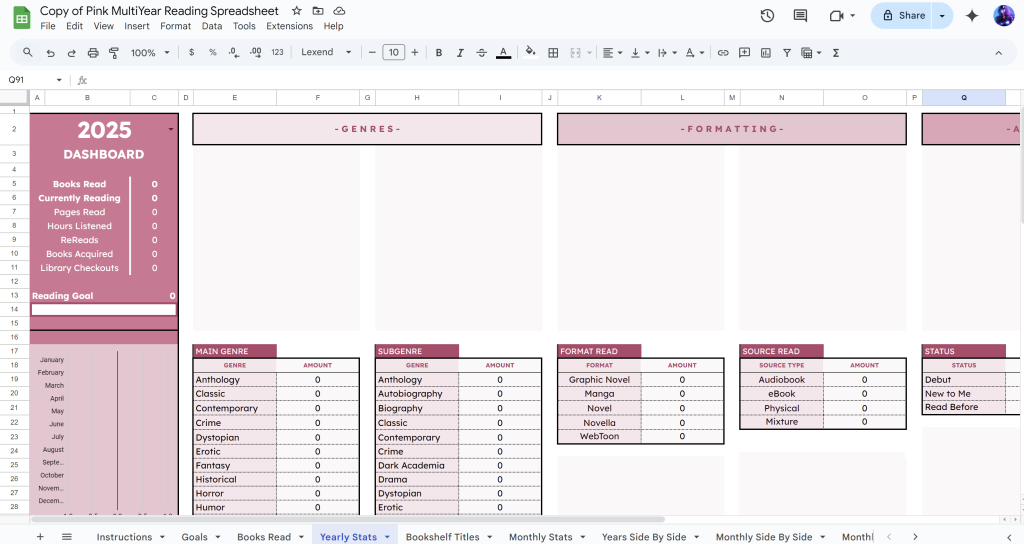Switch to the Books Read sheet tab
Image resolution: width=1024 pixels, height=544 pixels.
click(x=264, y=537)
